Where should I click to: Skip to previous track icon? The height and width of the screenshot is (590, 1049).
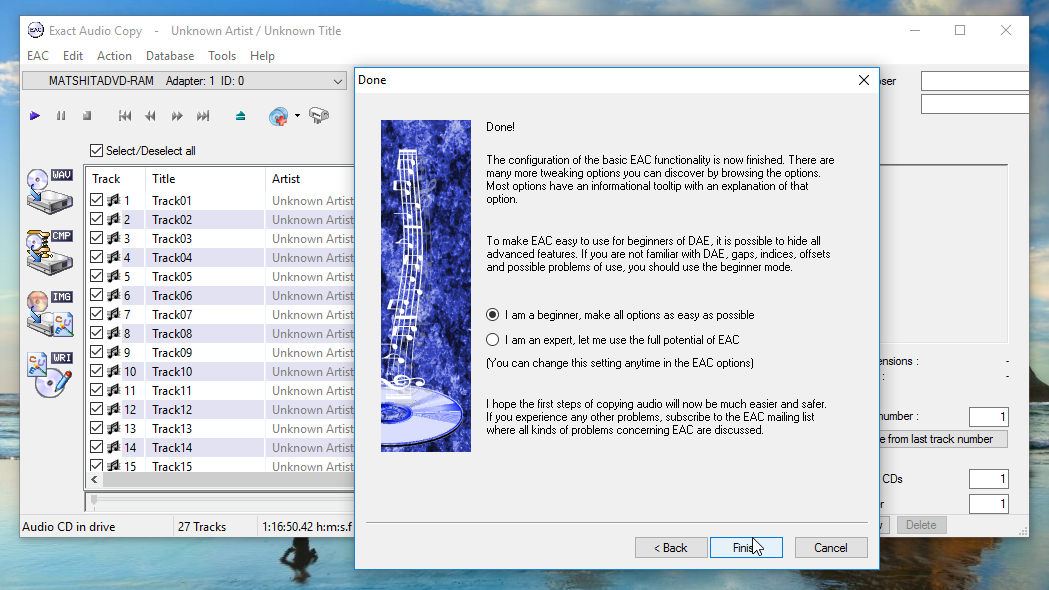124,116
